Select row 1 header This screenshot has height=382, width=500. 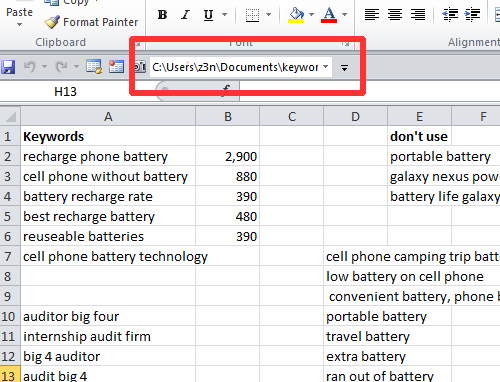click(x=10, y=137)
